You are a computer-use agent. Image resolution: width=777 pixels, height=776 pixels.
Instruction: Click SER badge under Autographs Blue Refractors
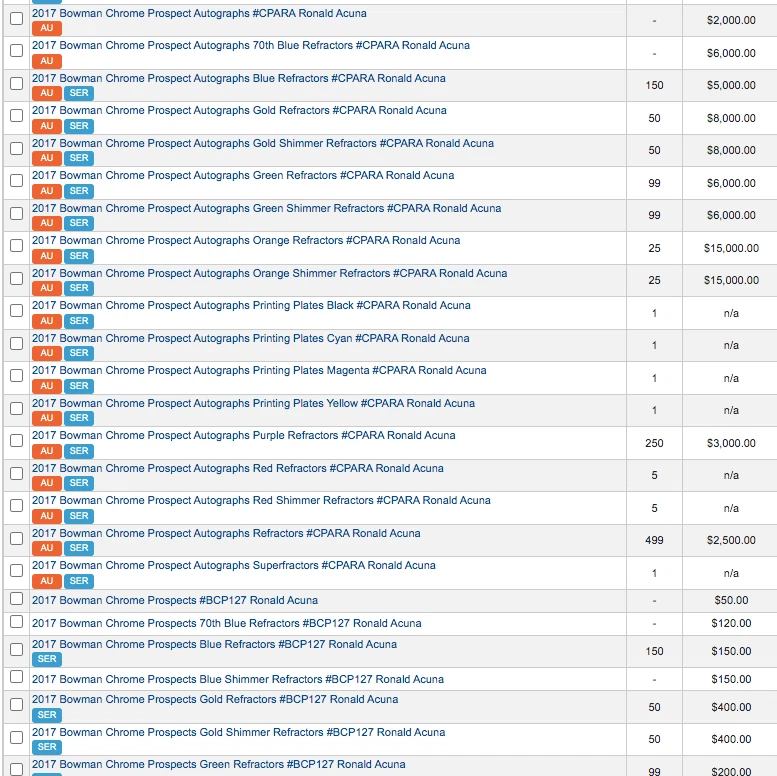point(79,93)
